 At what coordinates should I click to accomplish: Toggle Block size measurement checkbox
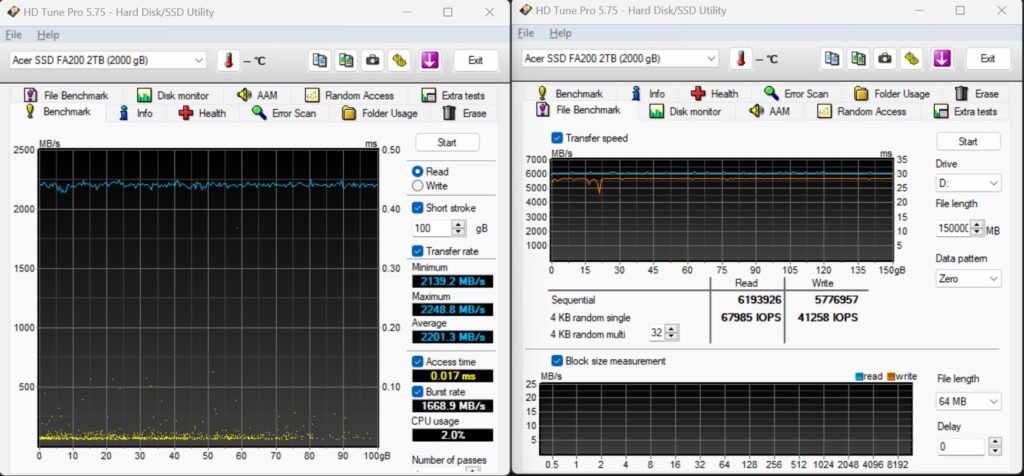coord(557,360)
